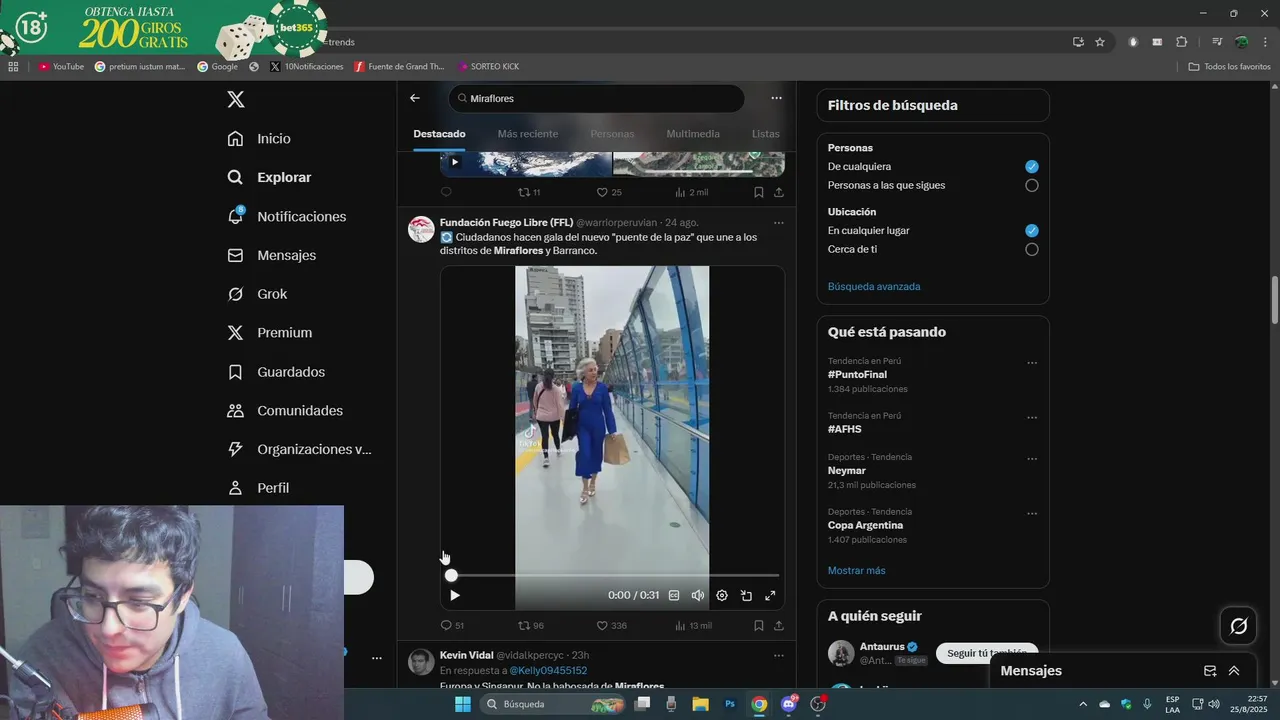Switch to the Destacado tab
The height and width of the screenshot is (720, 1280).
tap(439, 134)
